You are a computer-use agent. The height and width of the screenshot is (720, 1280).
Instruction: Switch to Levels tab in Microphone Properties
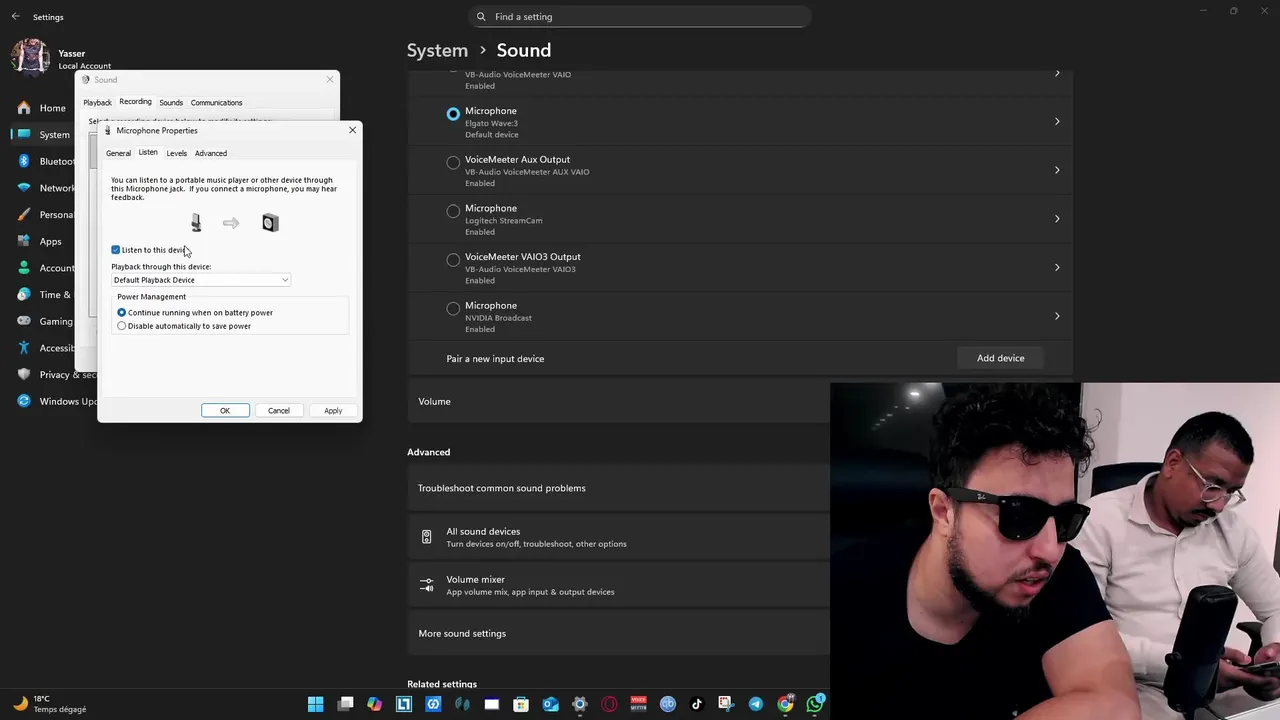click(x=176, y=153)
